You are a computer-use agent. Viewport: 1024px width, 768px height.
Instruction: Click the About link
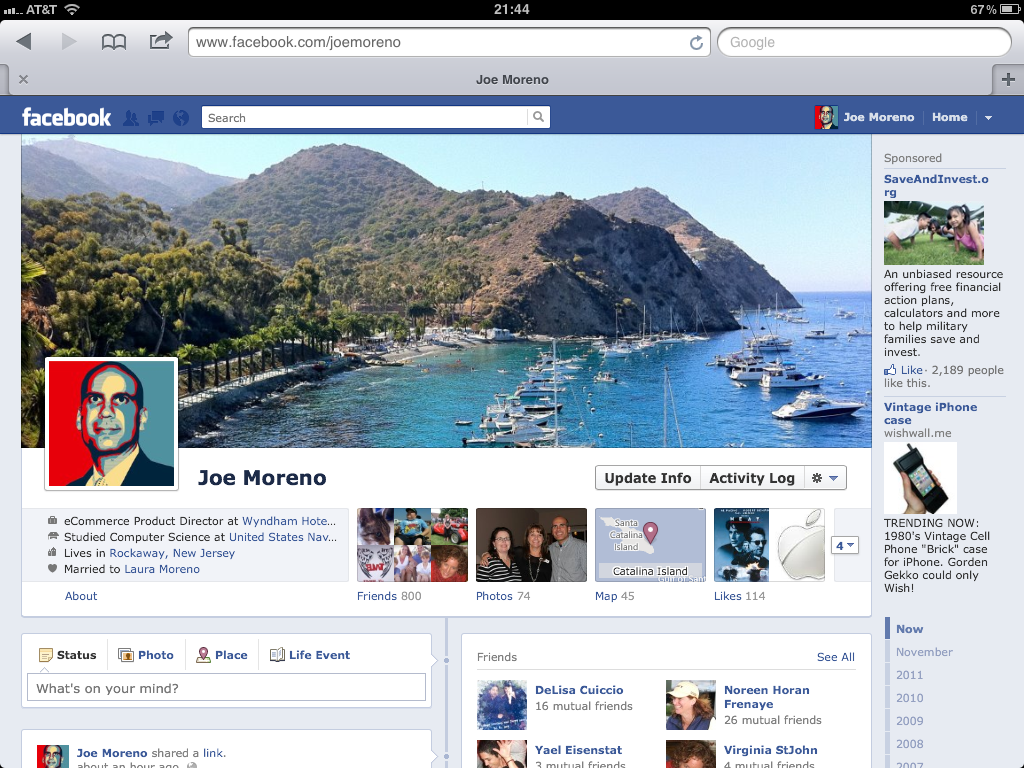tap(81, 596)
